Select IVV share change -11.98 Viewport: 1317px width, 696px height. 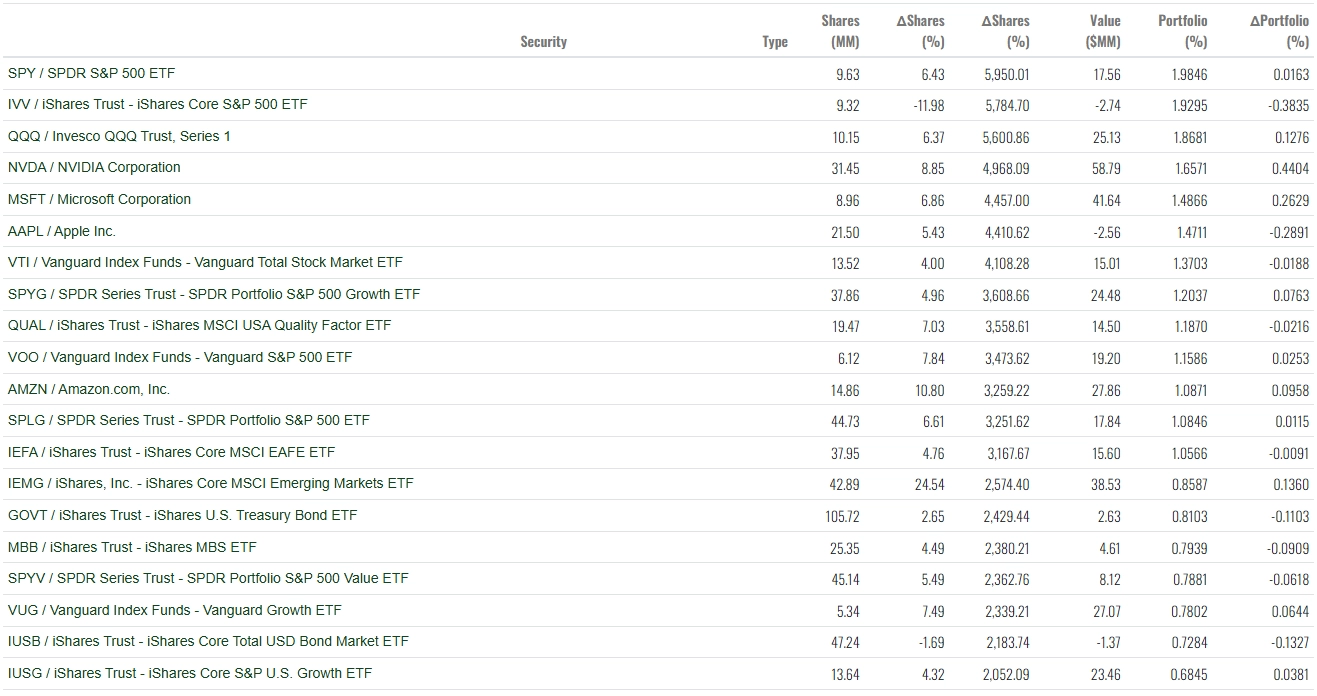tap(929, 105)
